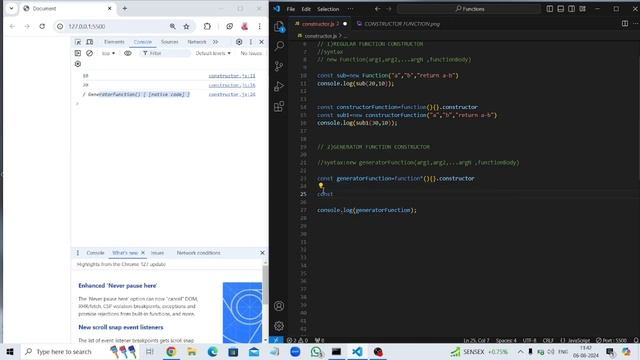
Task: Open the errors and warnings status item
Action: [297, 340]
